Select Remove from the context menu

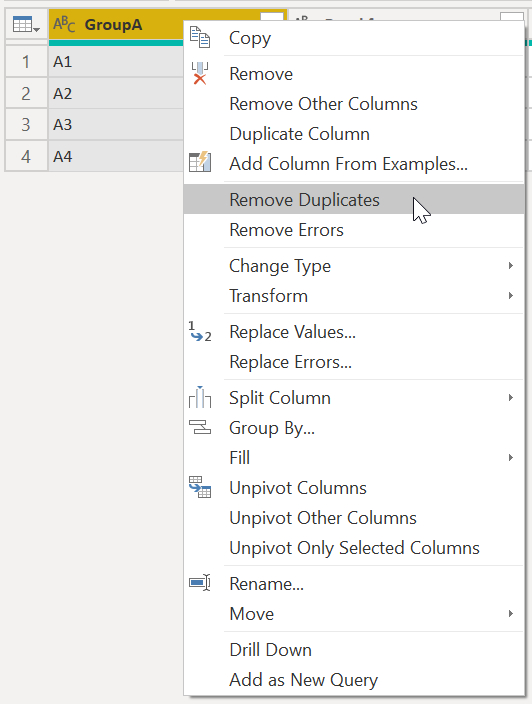(354, 74)
